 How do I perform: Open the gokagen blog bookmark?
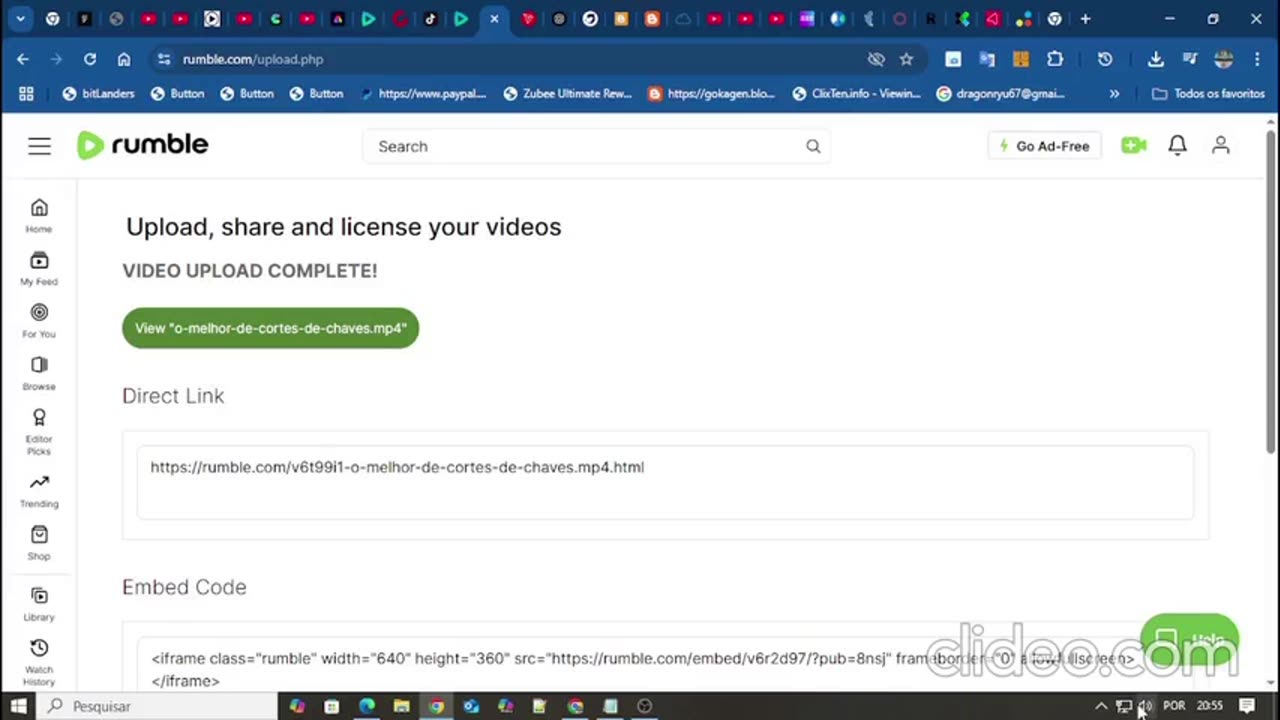tap(711, 93)
